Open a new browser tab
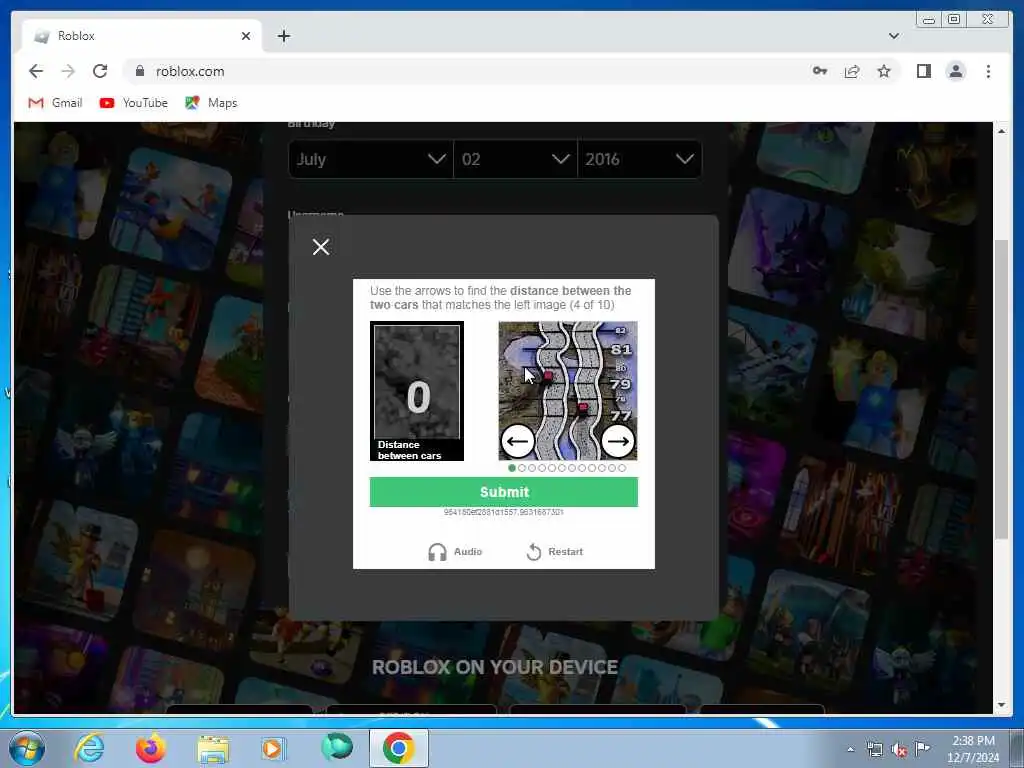 click(283, 36)
